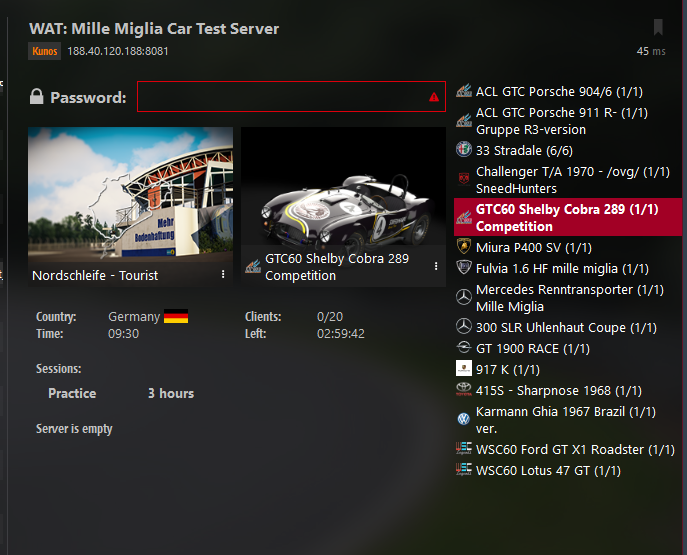Click the Practice session label

click(72, 393)
